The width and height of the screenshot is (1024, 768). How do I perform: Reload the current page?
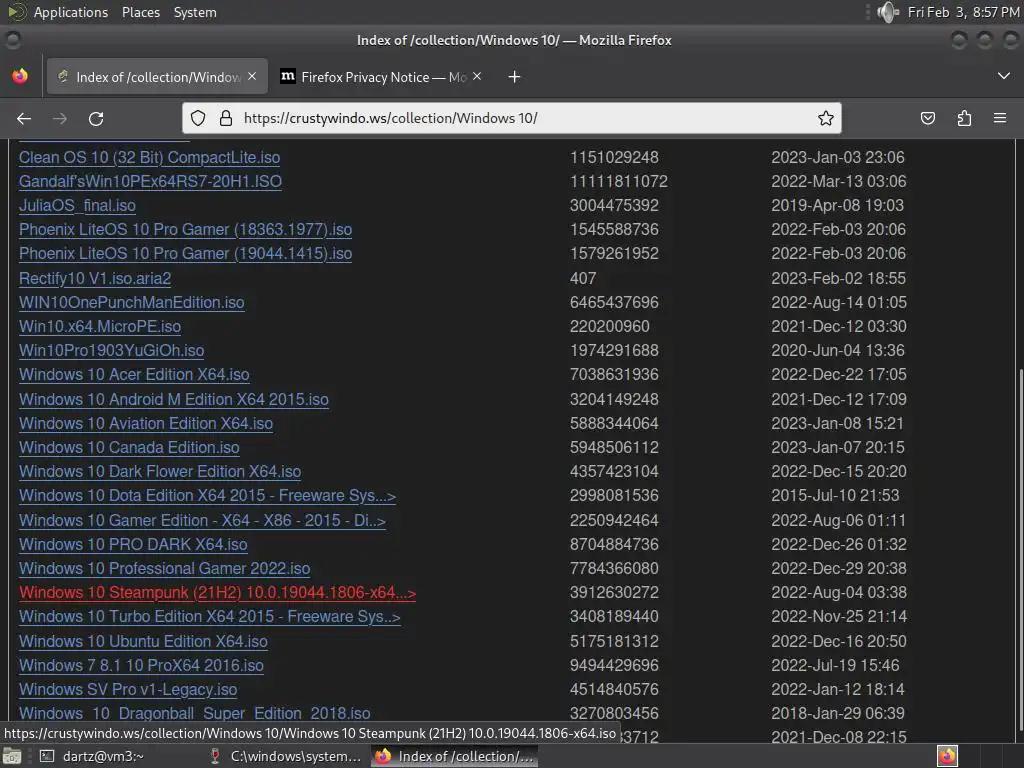[96, 119]
